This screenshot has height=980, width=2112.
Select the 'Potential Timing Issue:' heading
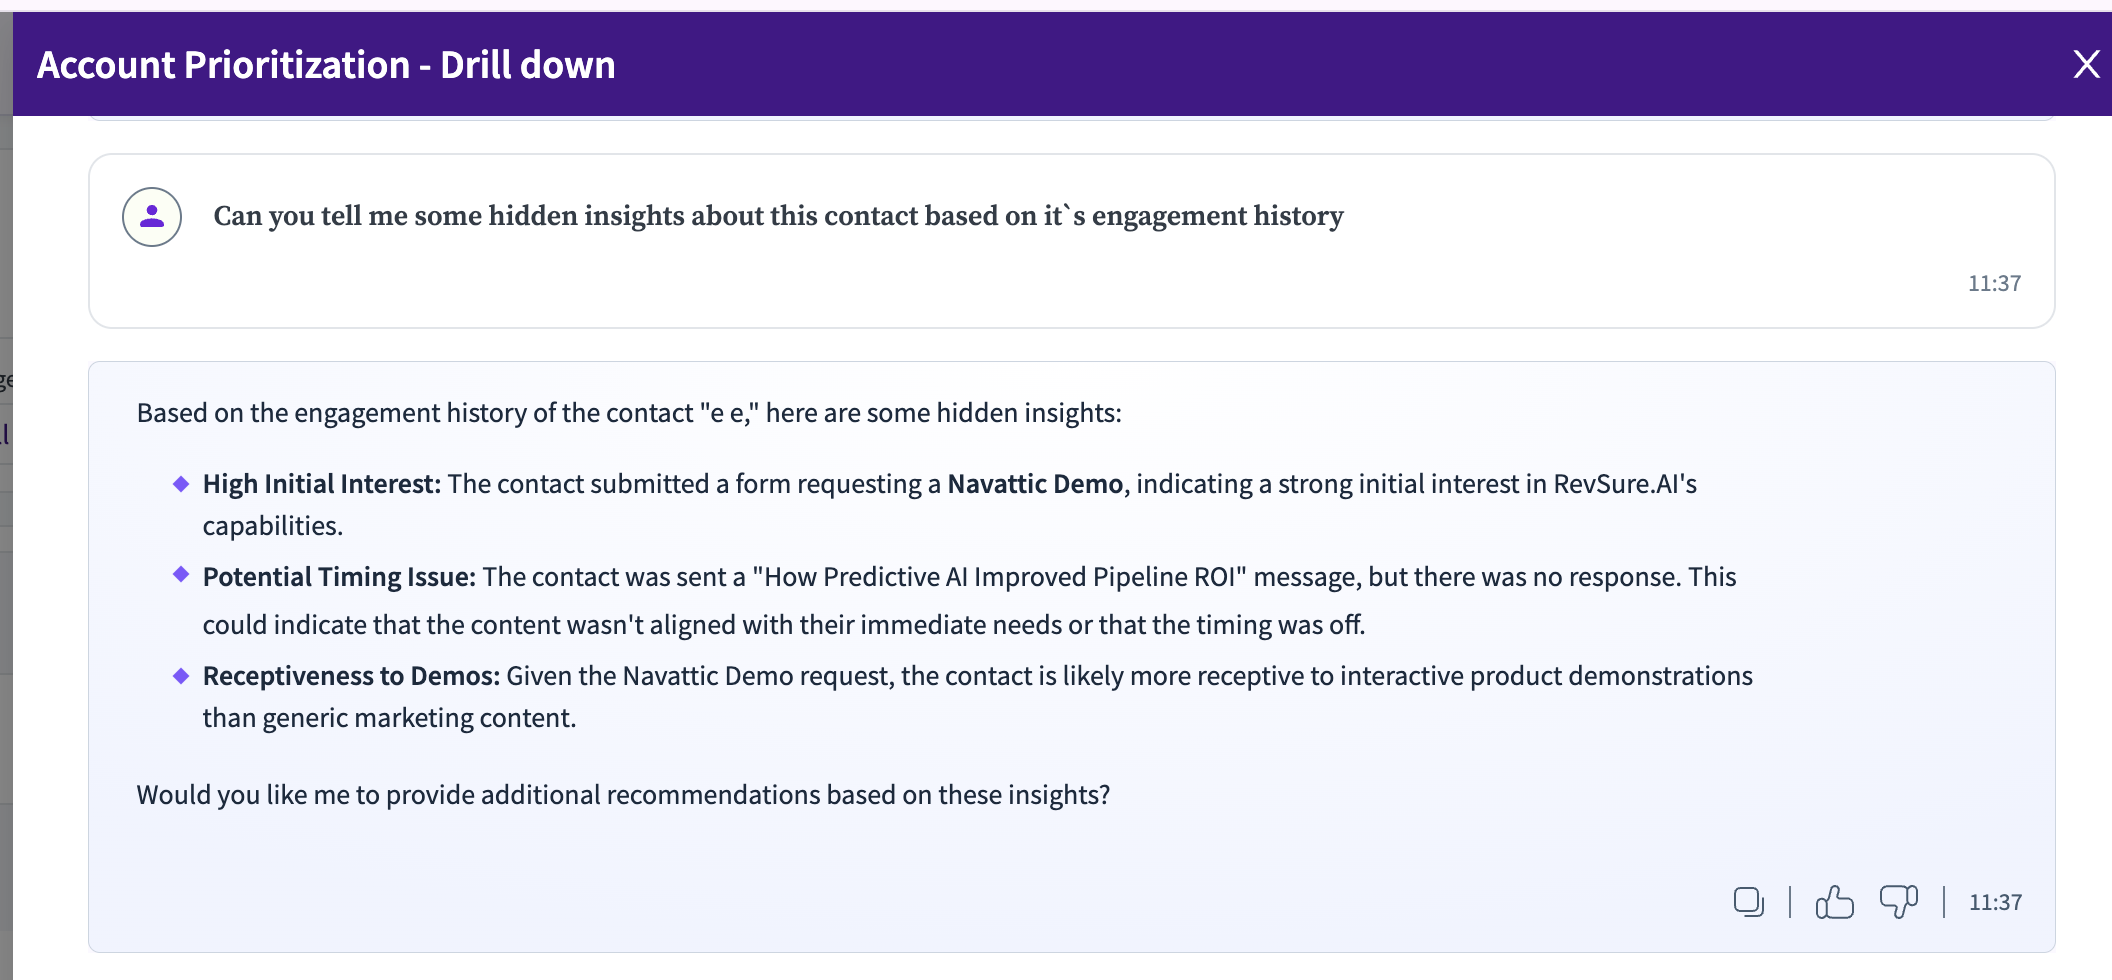coord(339,577)
